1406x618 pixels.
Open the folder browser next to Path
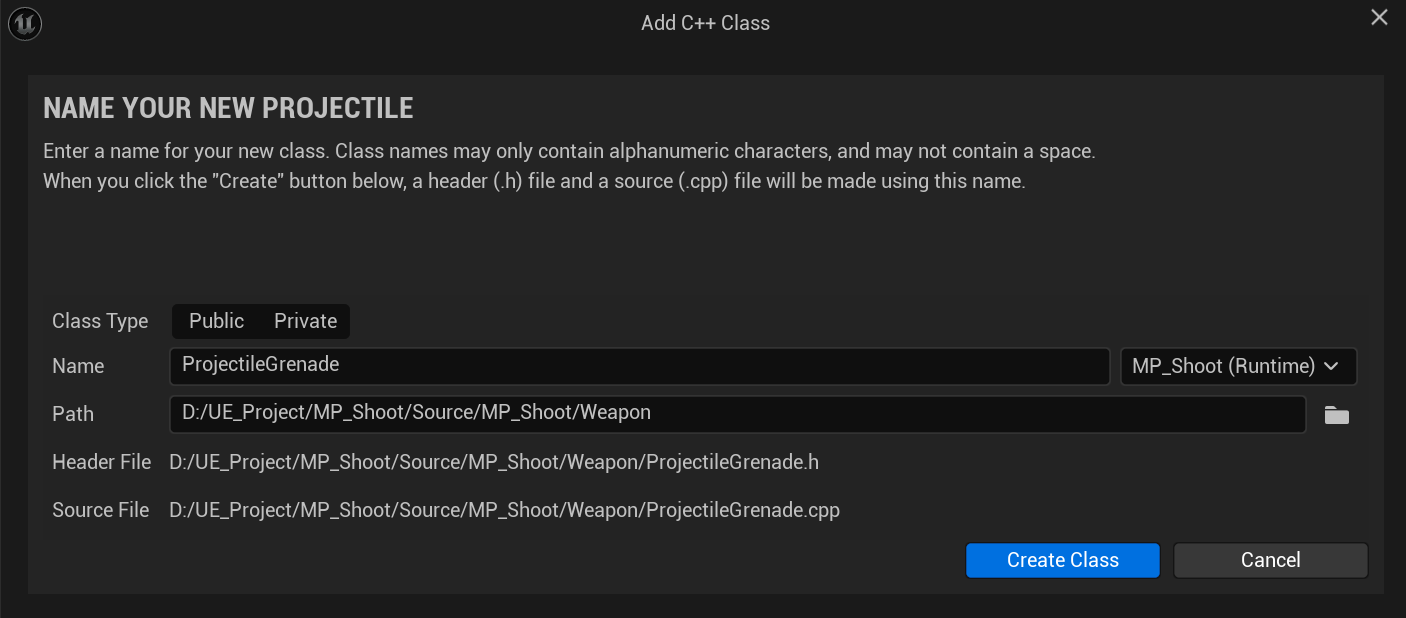[1336, 415]
